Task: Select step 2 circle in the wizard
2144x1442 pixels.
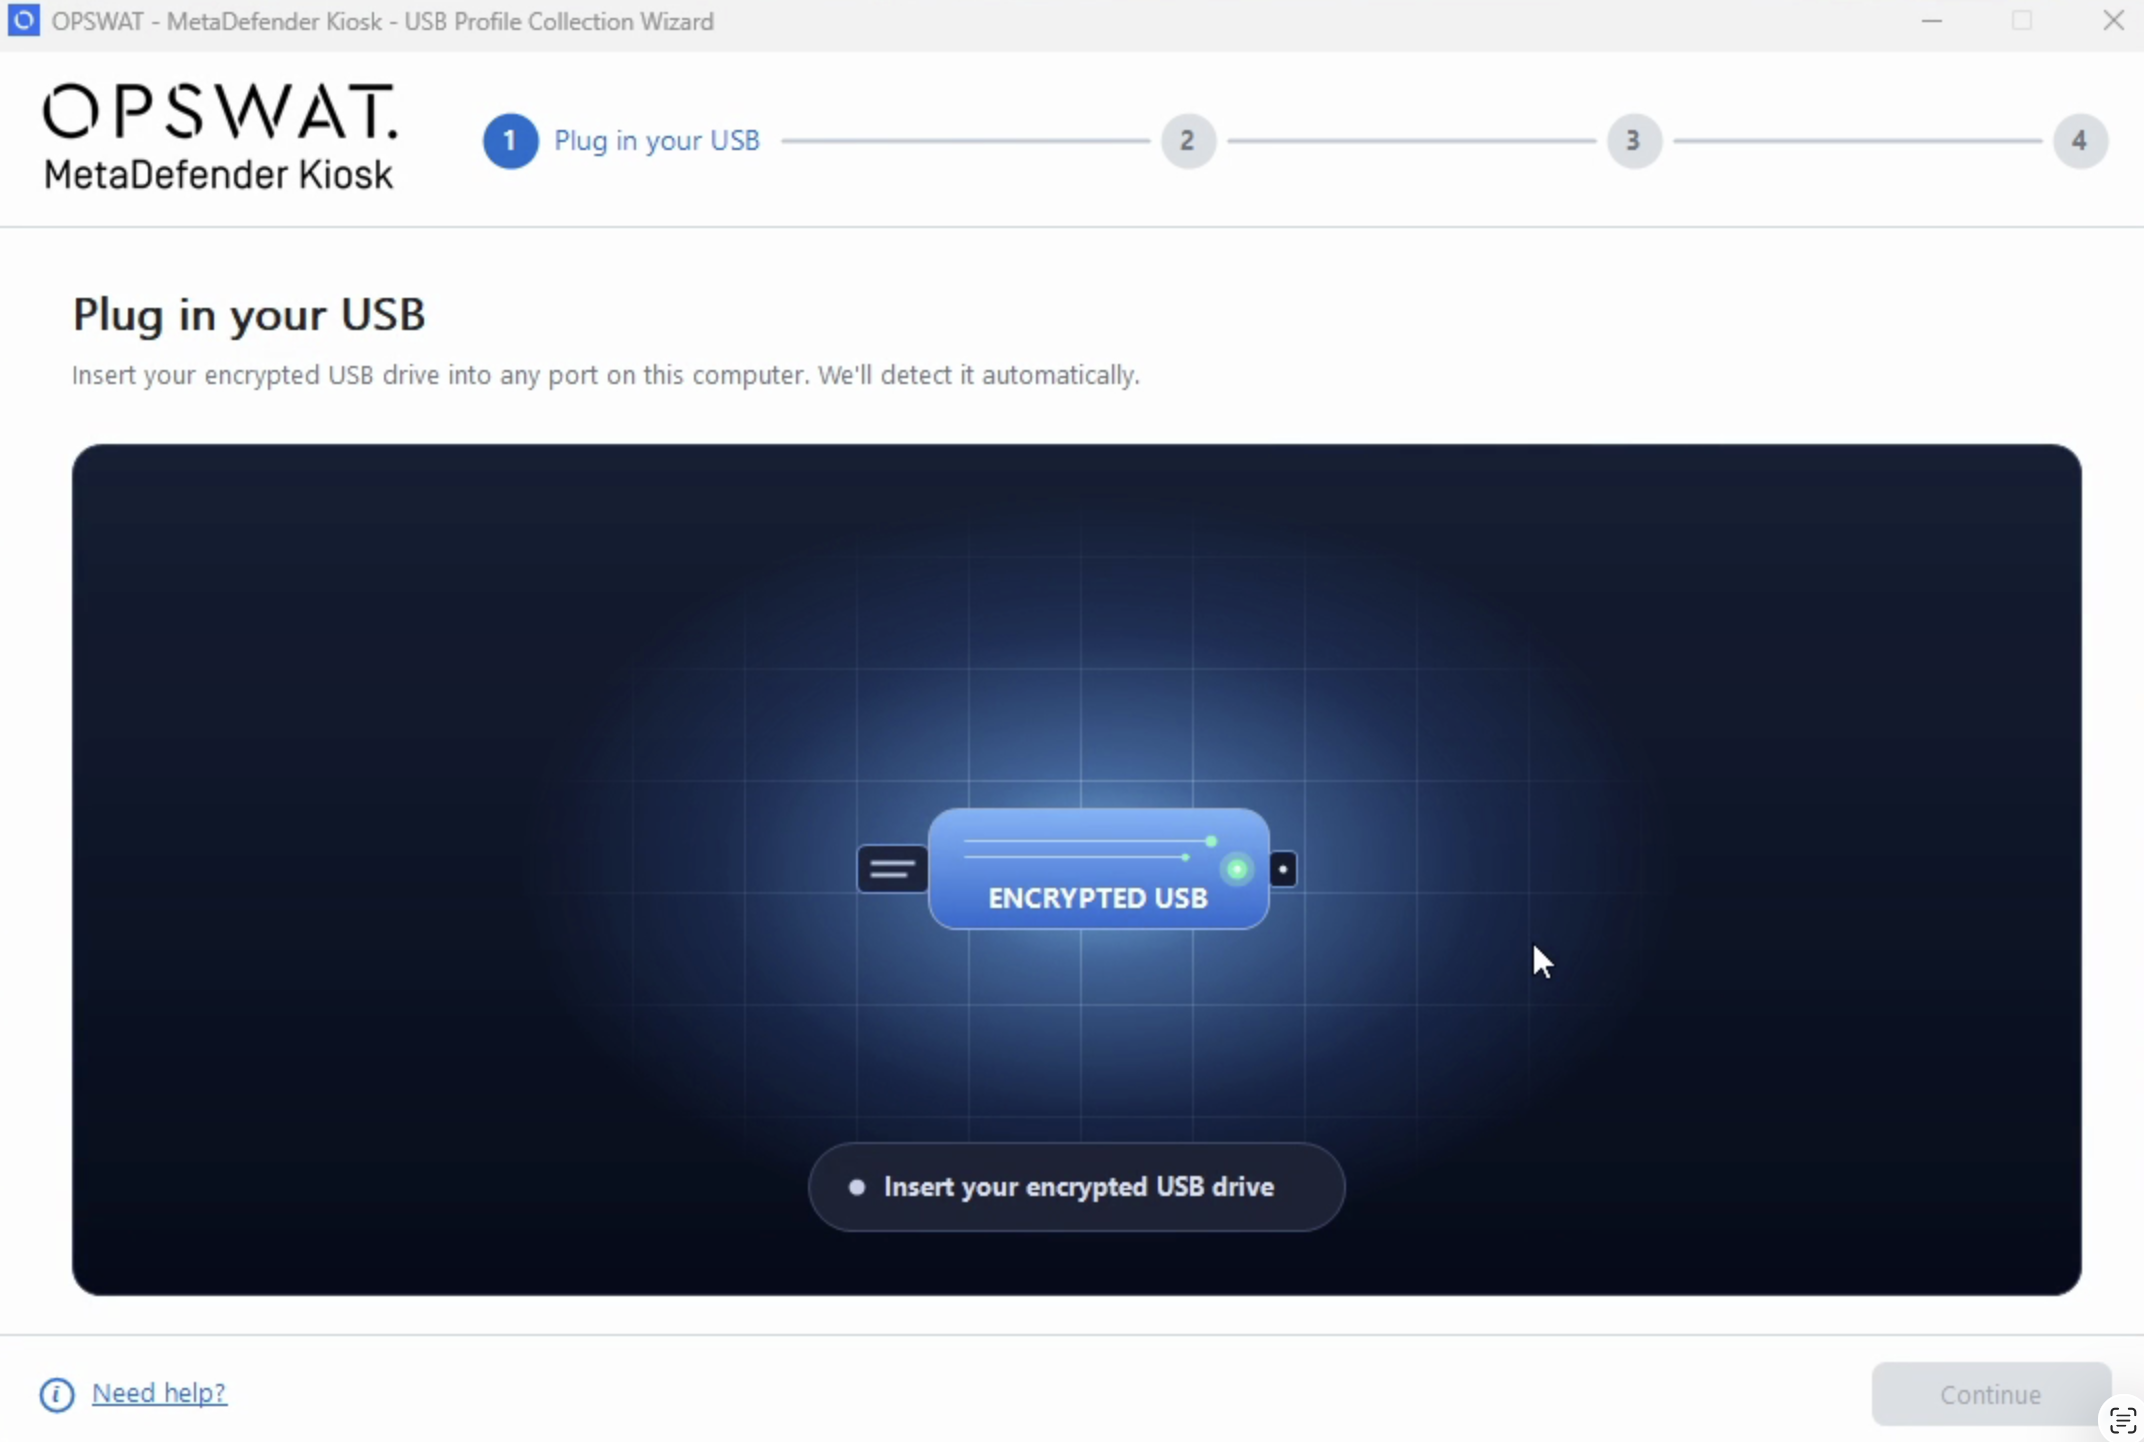Action: click(x=1187, y=141)
